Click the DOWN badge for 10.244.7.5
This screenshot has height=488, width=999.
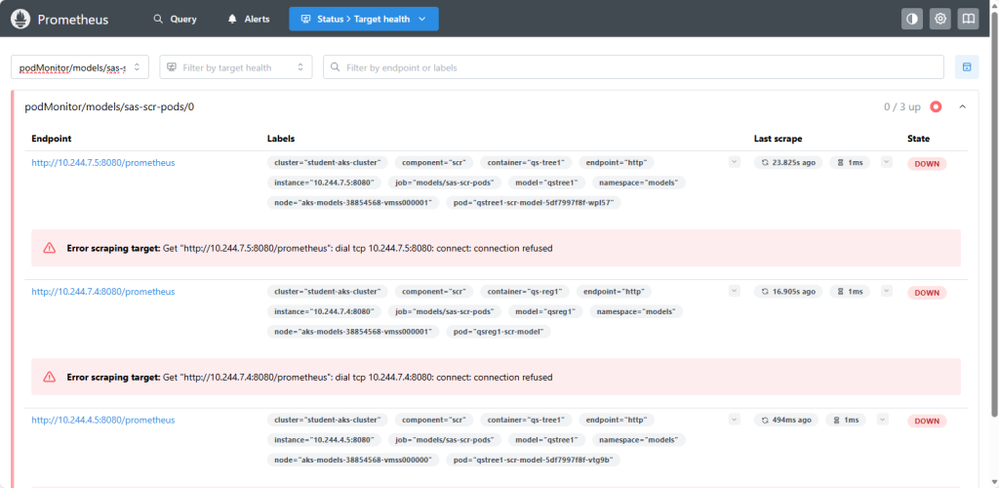click(927, 164)
